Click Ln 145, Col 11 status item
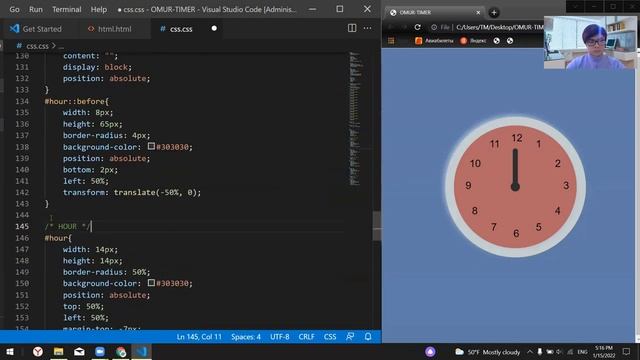640x360 pixels. click(199, 337)
